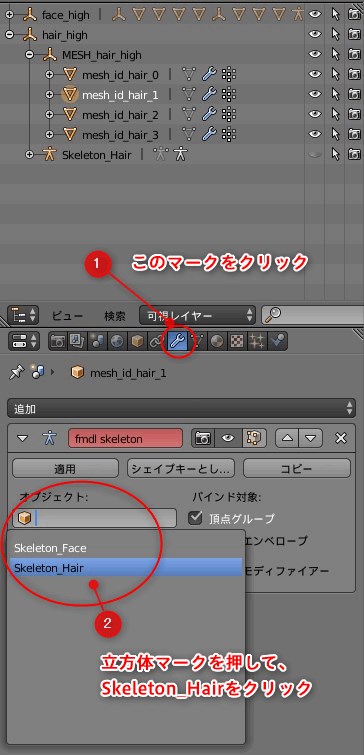Screen dimensions: 364x755
Task: Open the 可視レイヤー display mode dropdown
Action: (x=197, y=316)
